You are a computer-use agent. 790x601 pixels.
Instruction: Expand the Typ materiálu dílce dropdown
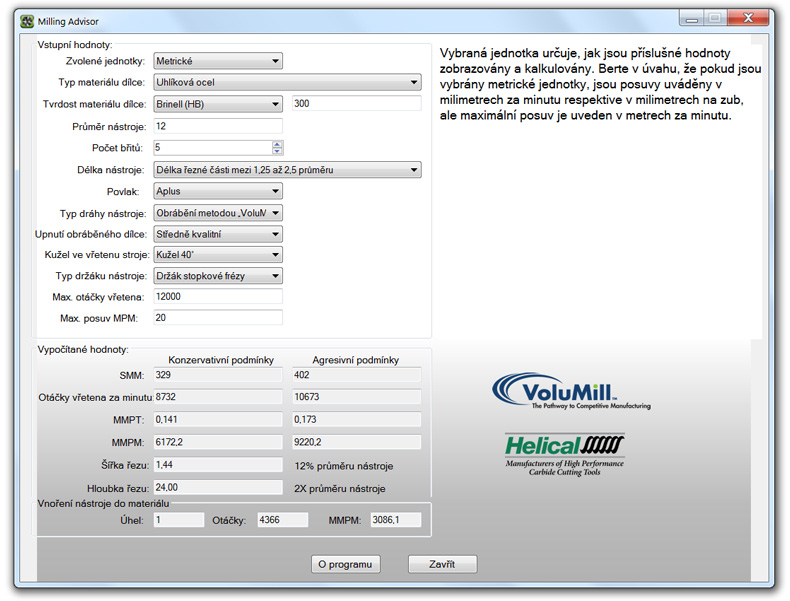coord(287,83)
